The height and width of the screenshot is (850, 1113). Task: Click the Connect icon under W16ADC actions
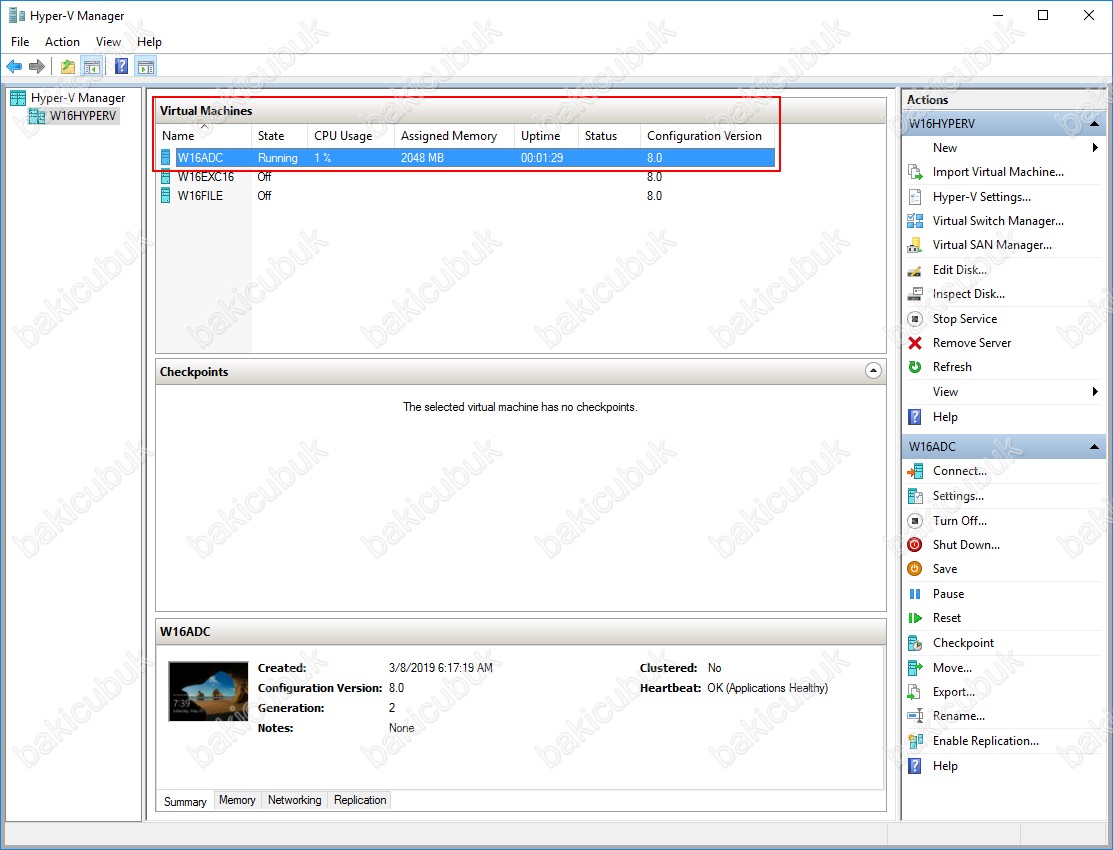point(915,471)
